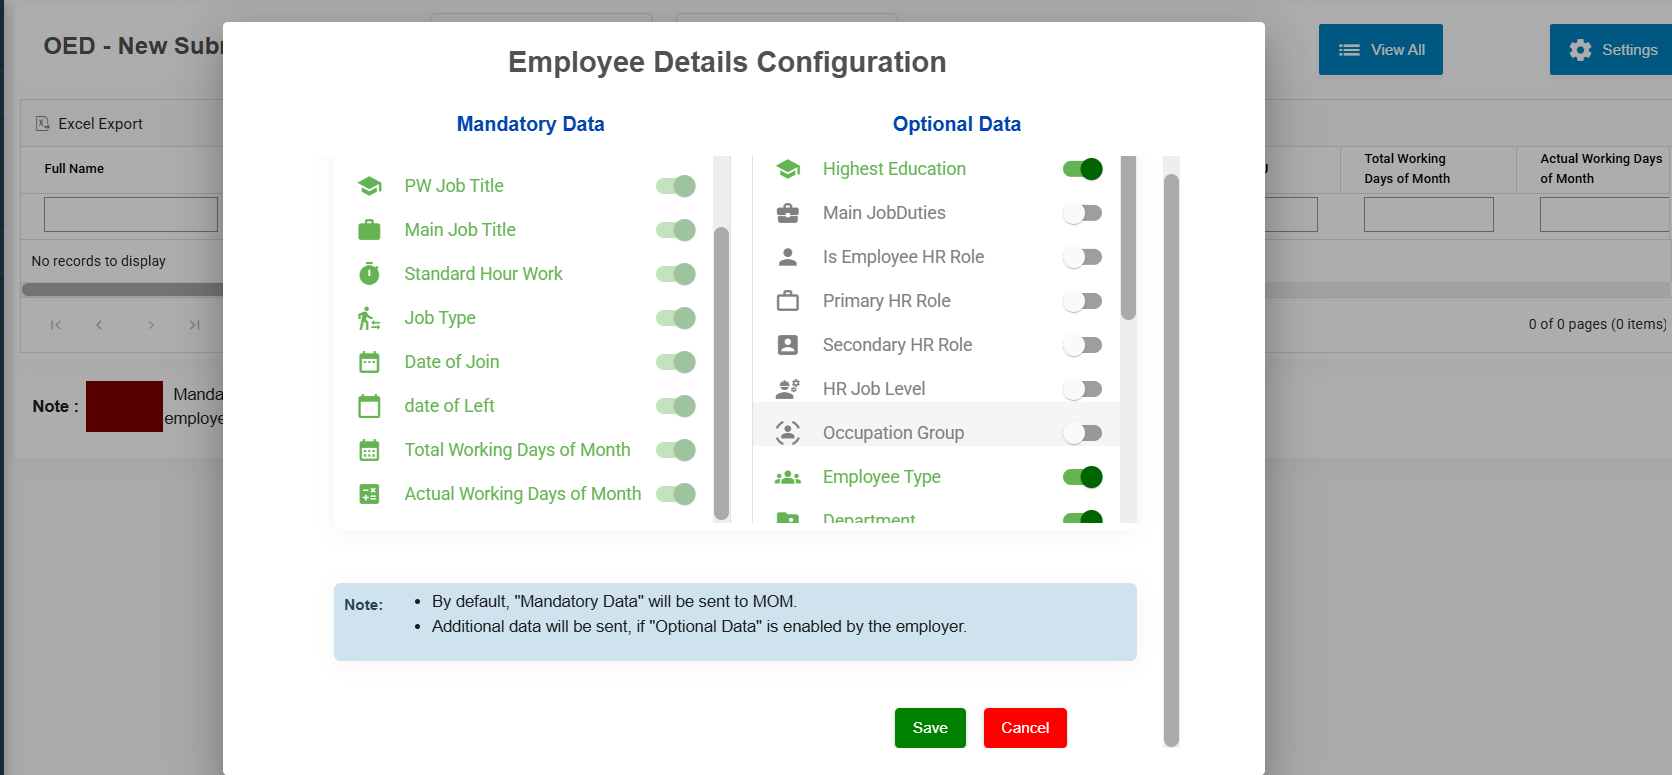Image resolution: width=1672 pixels, height=775 pixels.
Task: Click the person icon beside Is Employee HR Role
Action: click(788, 257)
